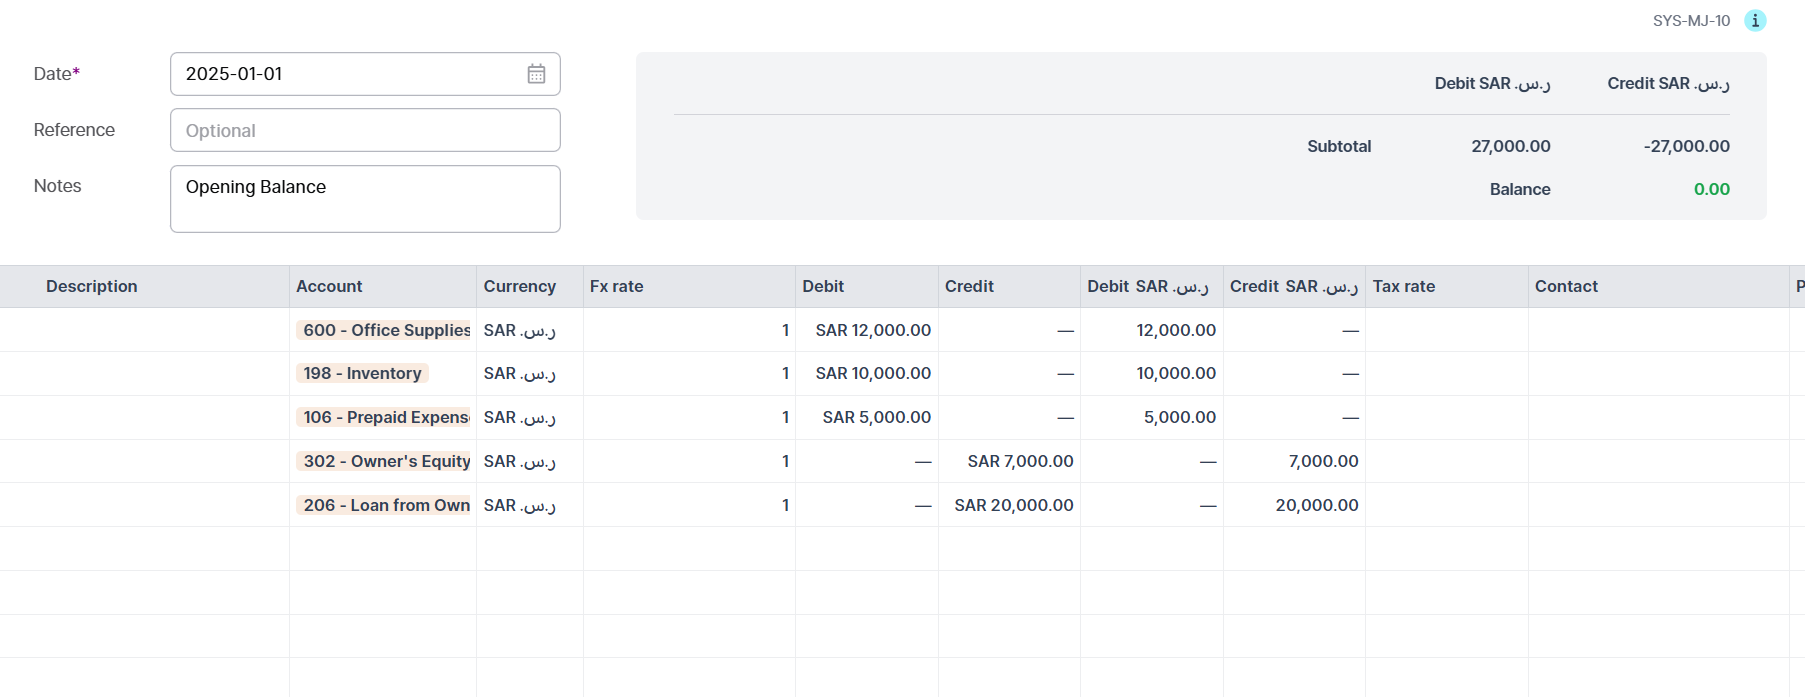Click the Description cell of Inventory row

[x=145, y=373]
